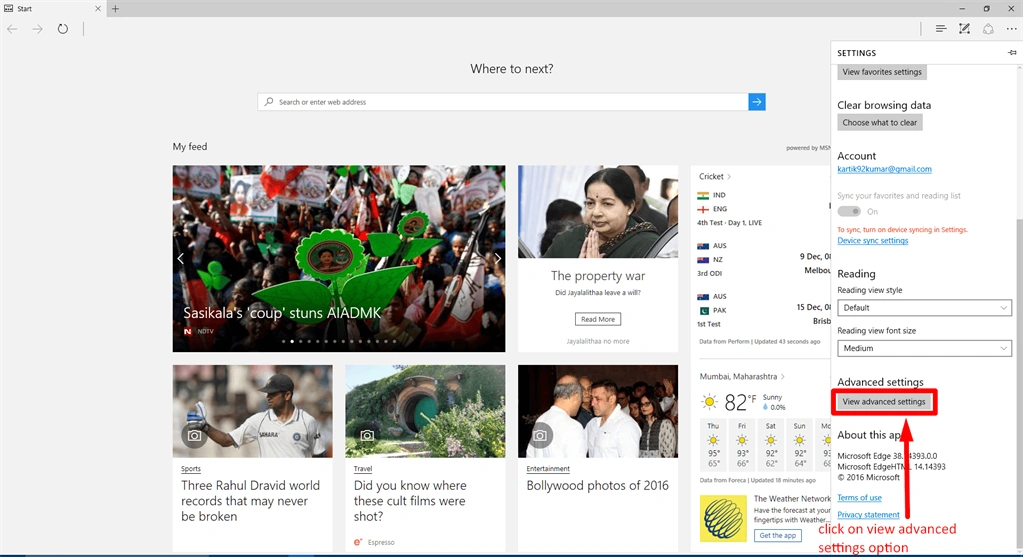Open Privacy statement link
The height and width of the screenshot is (557, 1023).
tap(868, 515)
